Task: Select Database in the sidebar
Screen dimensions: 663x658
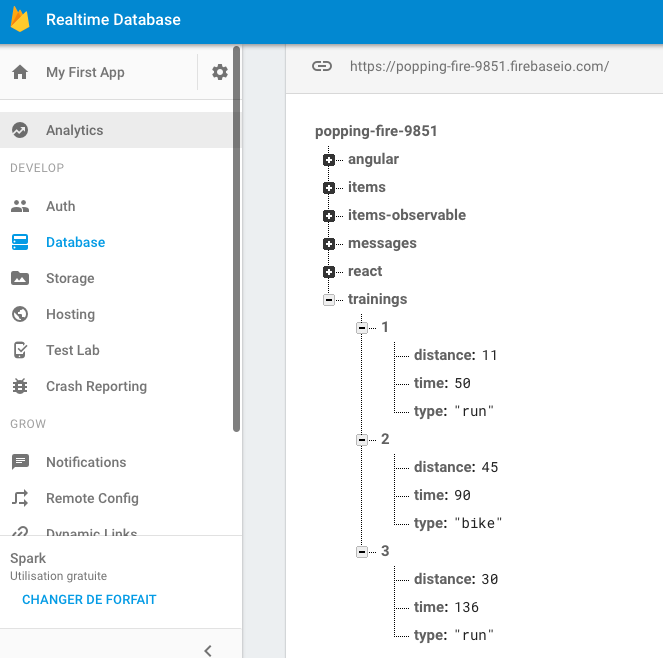Action: [x=75, y=242]
